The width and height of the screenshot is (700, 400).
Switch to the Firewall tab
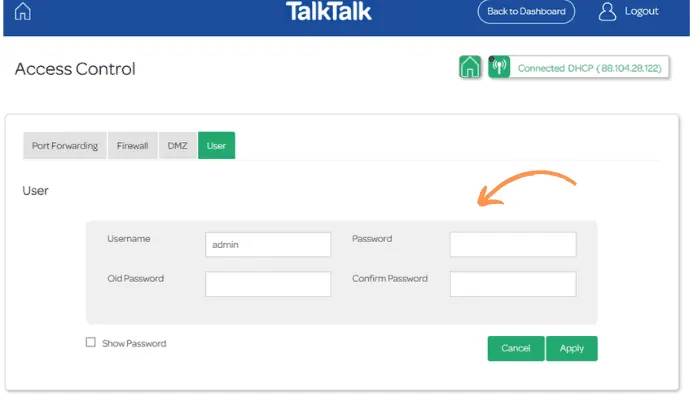tap(133, 146)
